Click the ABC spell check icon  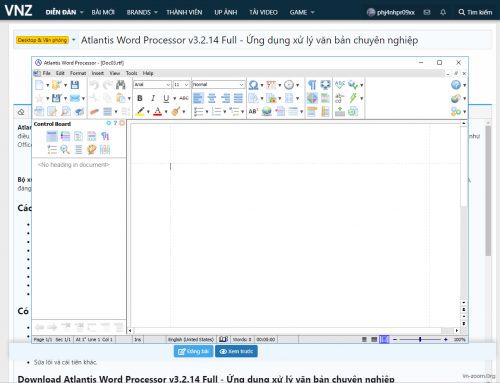[340, 85]
